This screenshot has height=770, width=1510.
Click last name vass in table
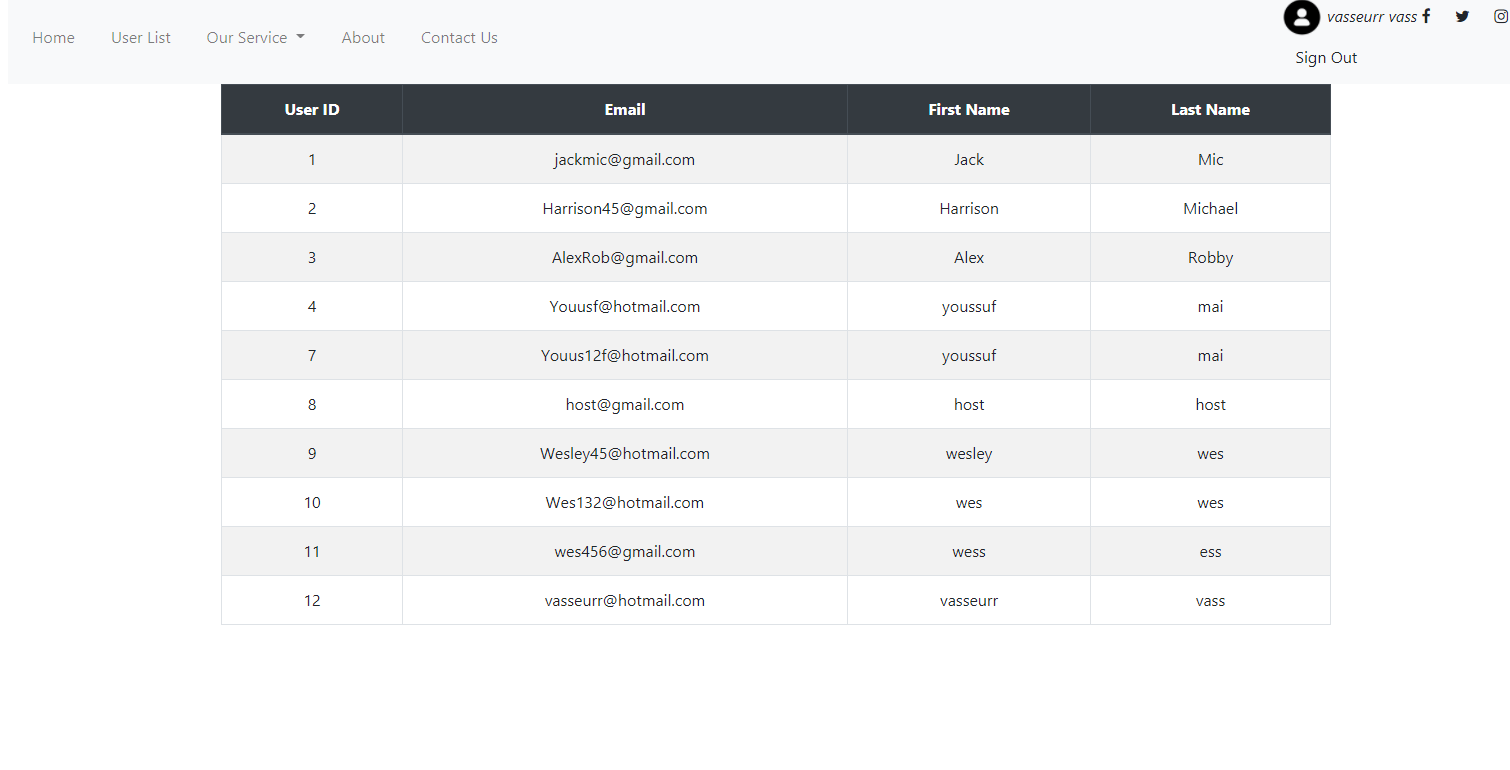click(x=1211, y=601)
